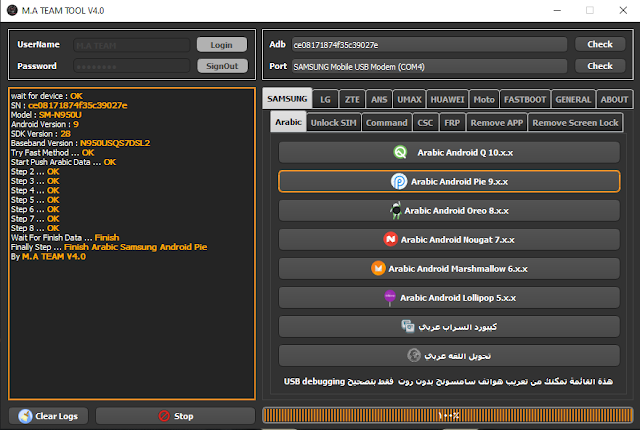This screenshot has height=430, width=640.
Task: Click 'wait for device : OK' log line
Action: (x=47, y=96)
